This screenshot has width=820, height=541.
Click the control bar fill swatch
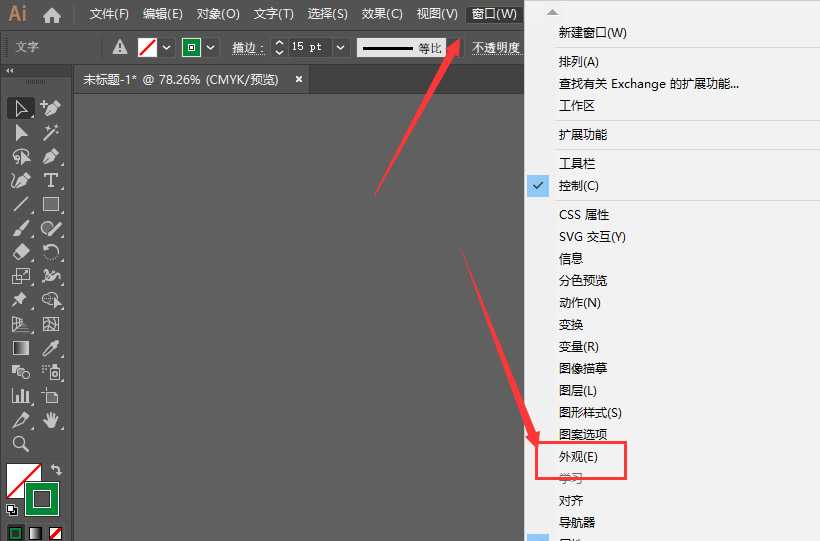pyautogui.click(x=147, y=48)
